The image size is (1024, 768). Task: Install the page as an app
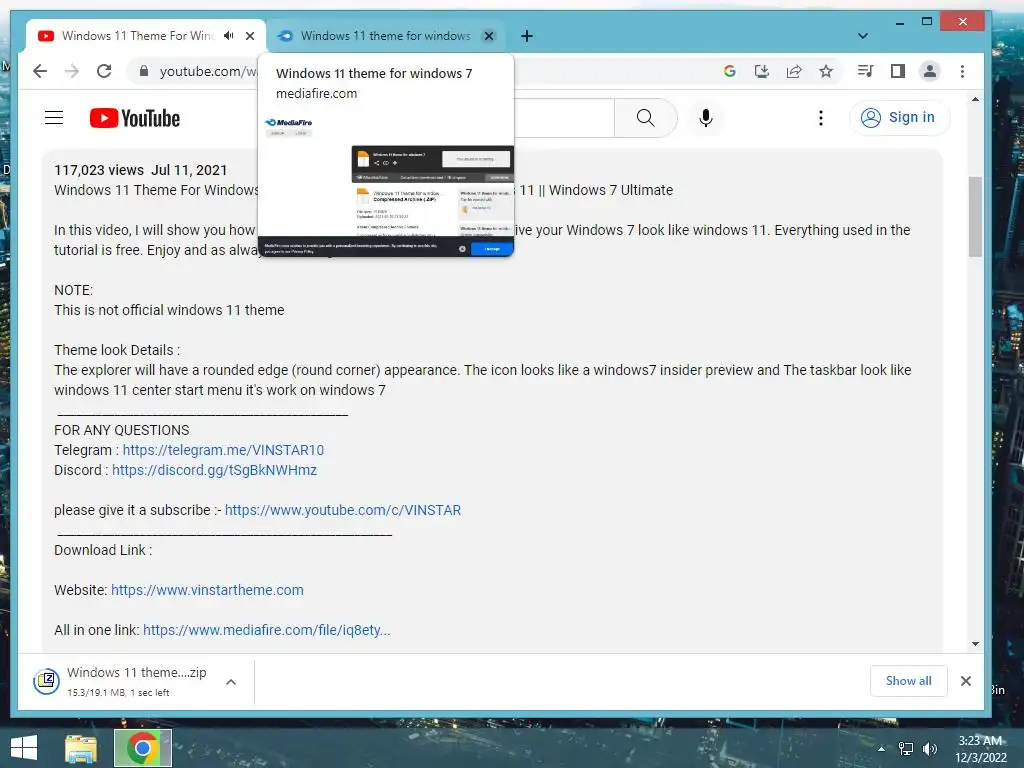pyautogui.click(x=761, y=71)
